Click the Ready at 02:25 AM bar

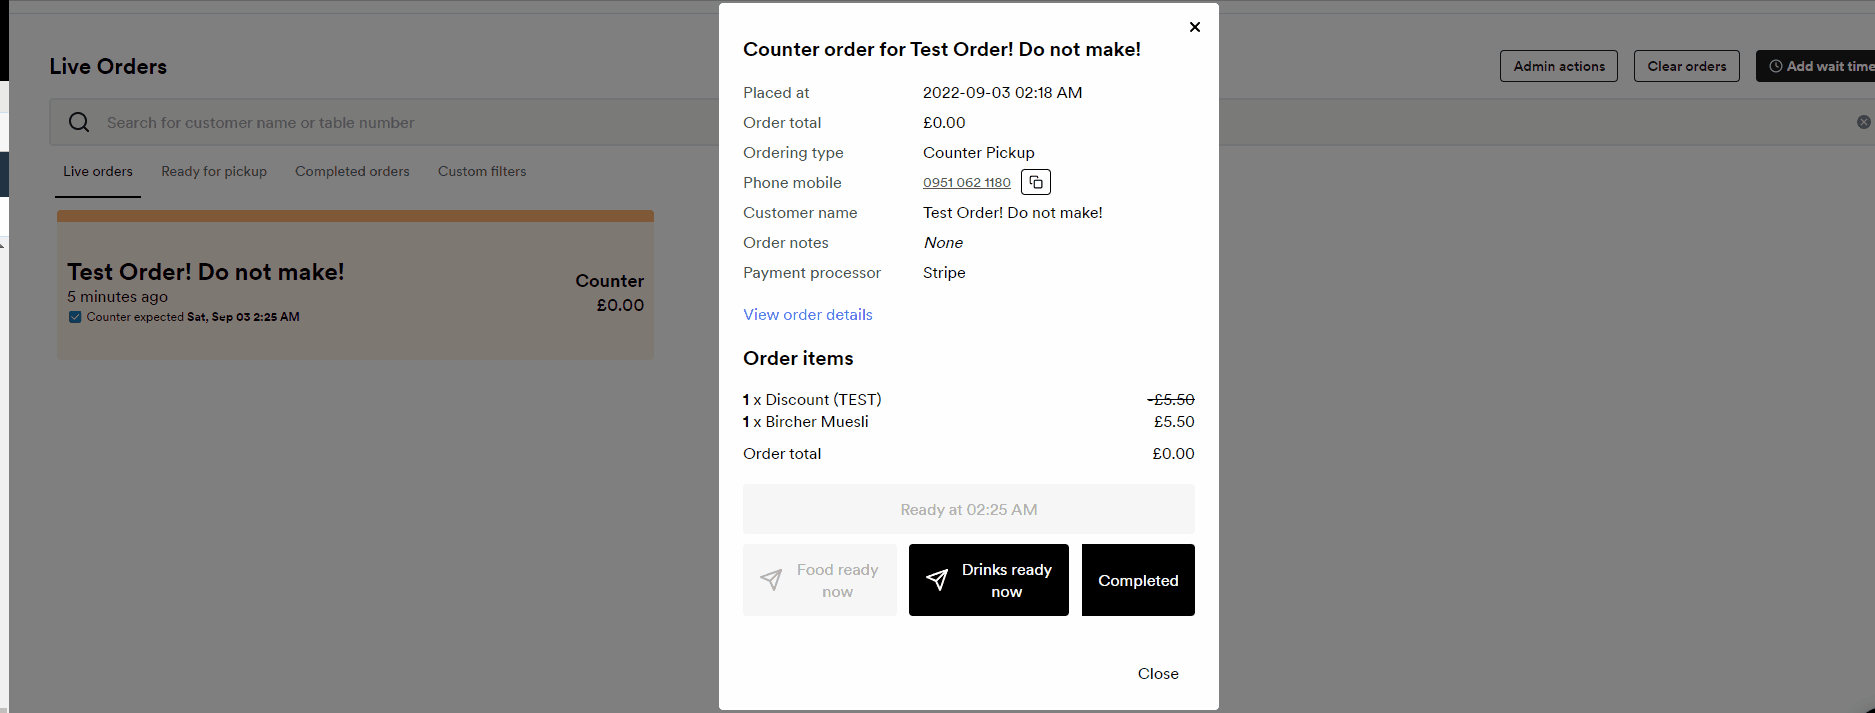[968, 508]
